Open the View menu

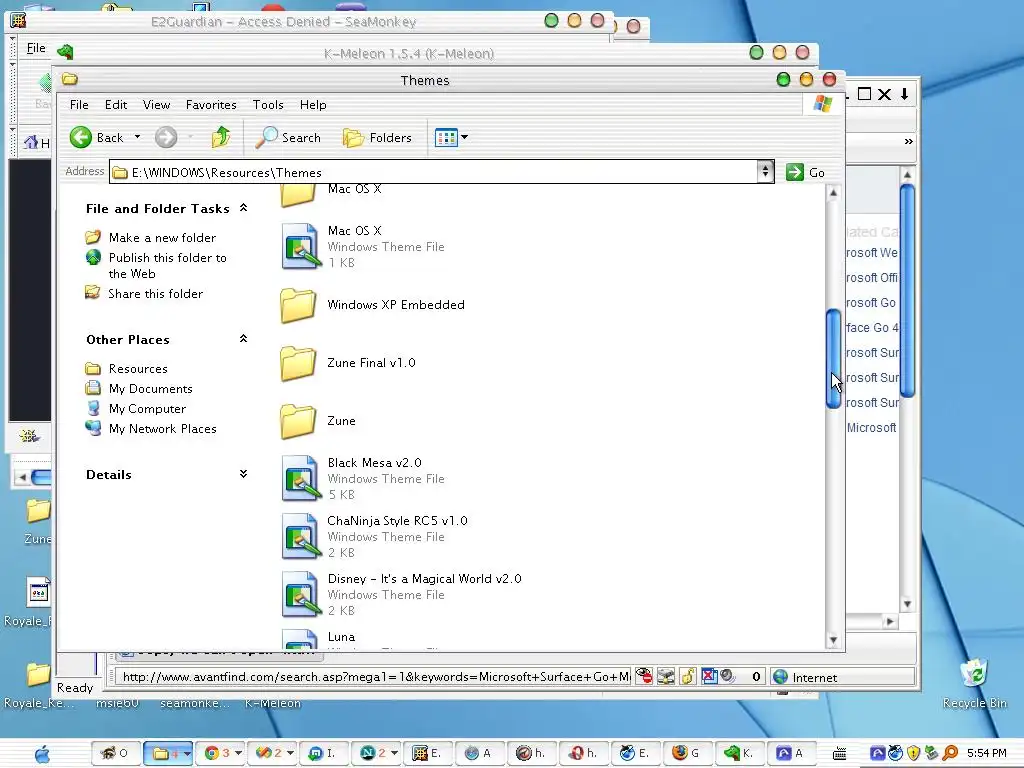(156, 104)
